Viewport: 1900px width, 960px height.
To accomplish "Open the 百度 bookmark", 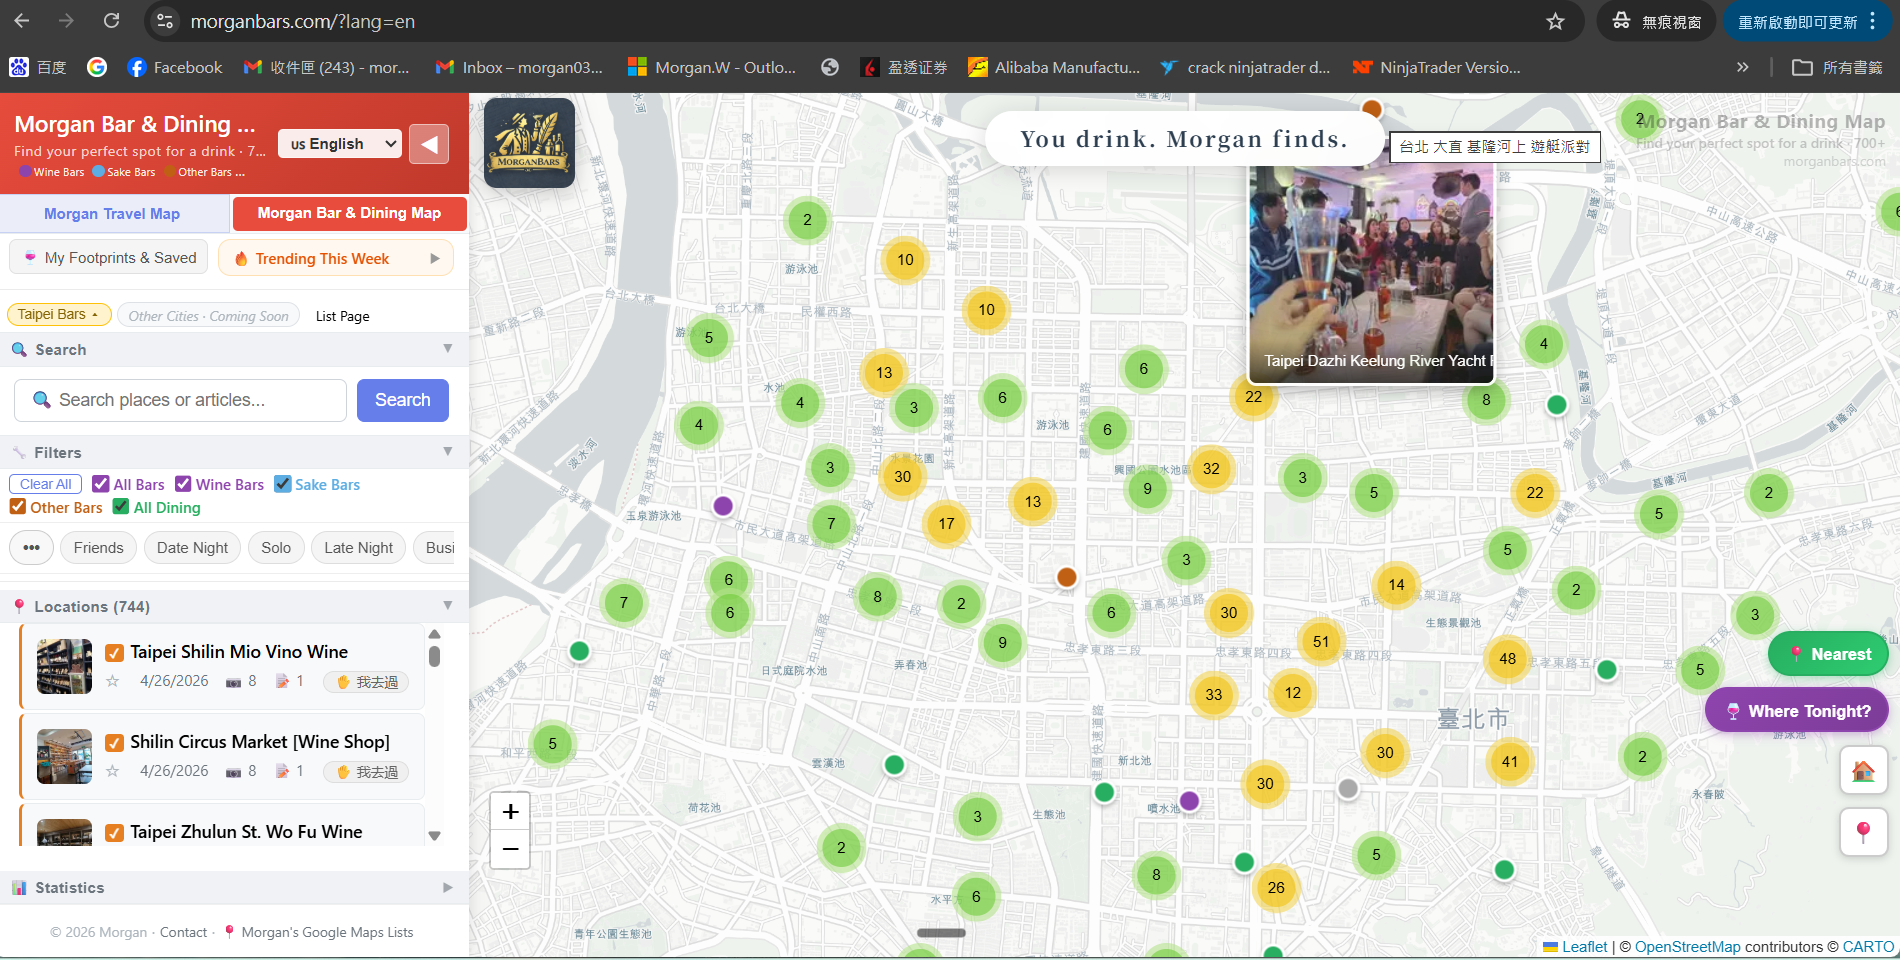I will 38,67.
